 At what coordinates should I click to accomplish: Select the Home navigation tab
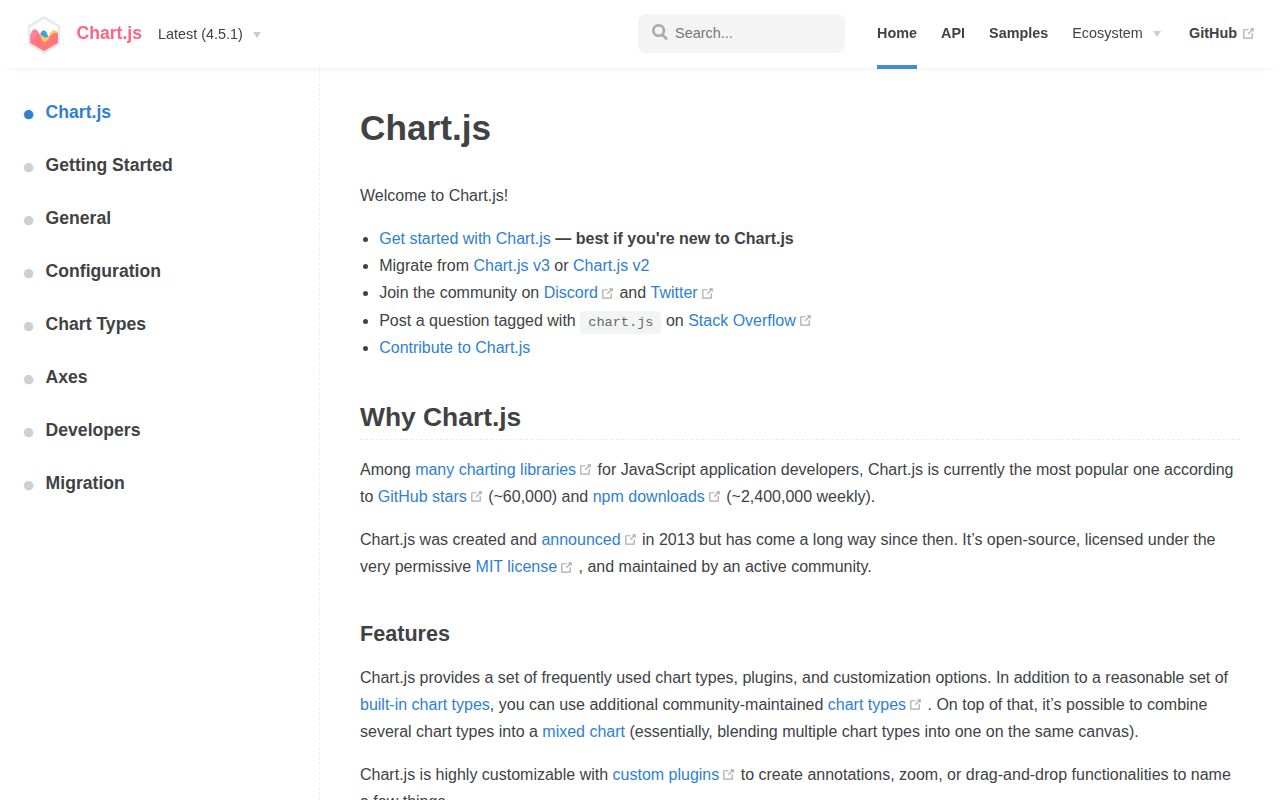pos(897,33)
